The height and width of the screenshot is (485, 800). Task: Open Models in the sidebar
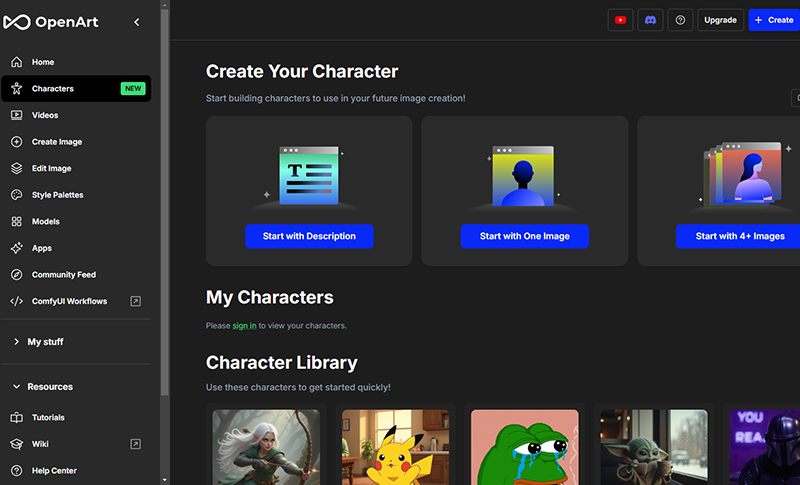[76, 221]
